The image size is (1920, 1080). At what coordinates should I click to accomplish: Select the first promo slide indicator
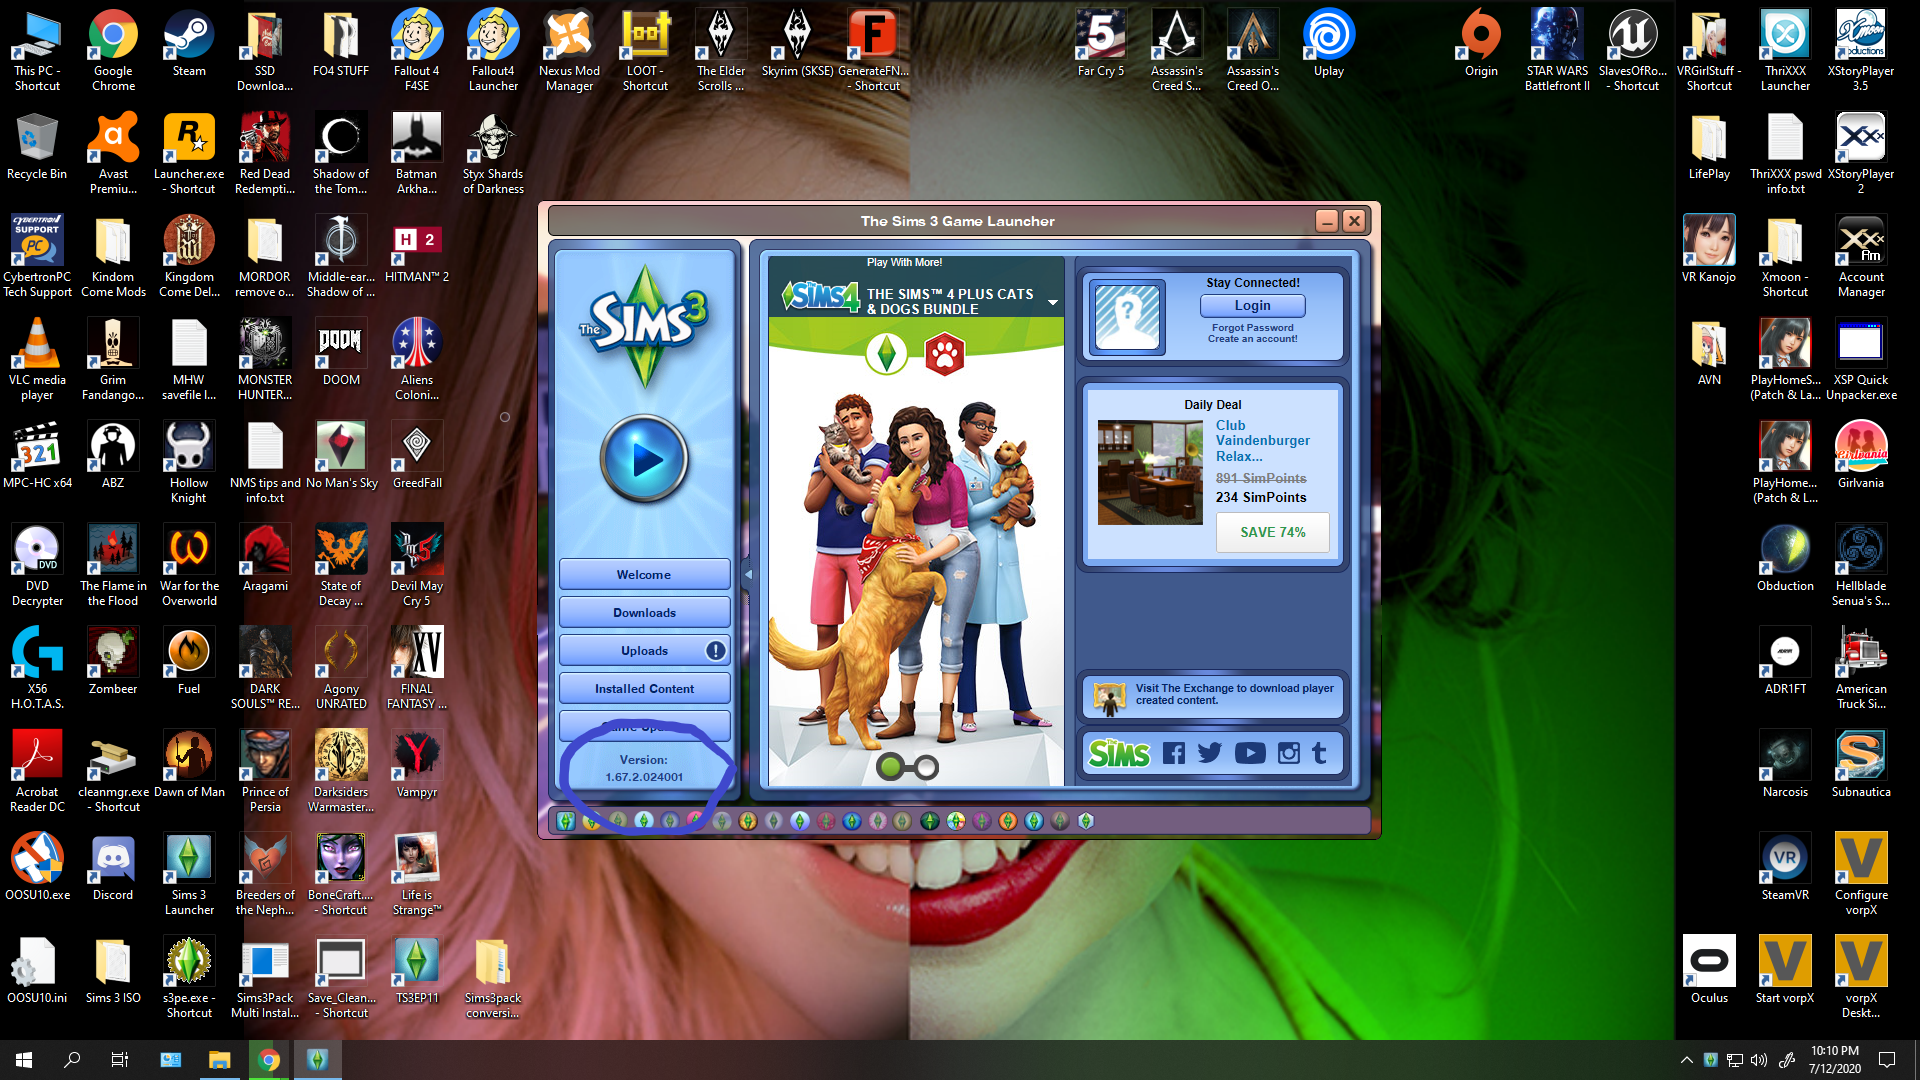(x=888, y=767)
